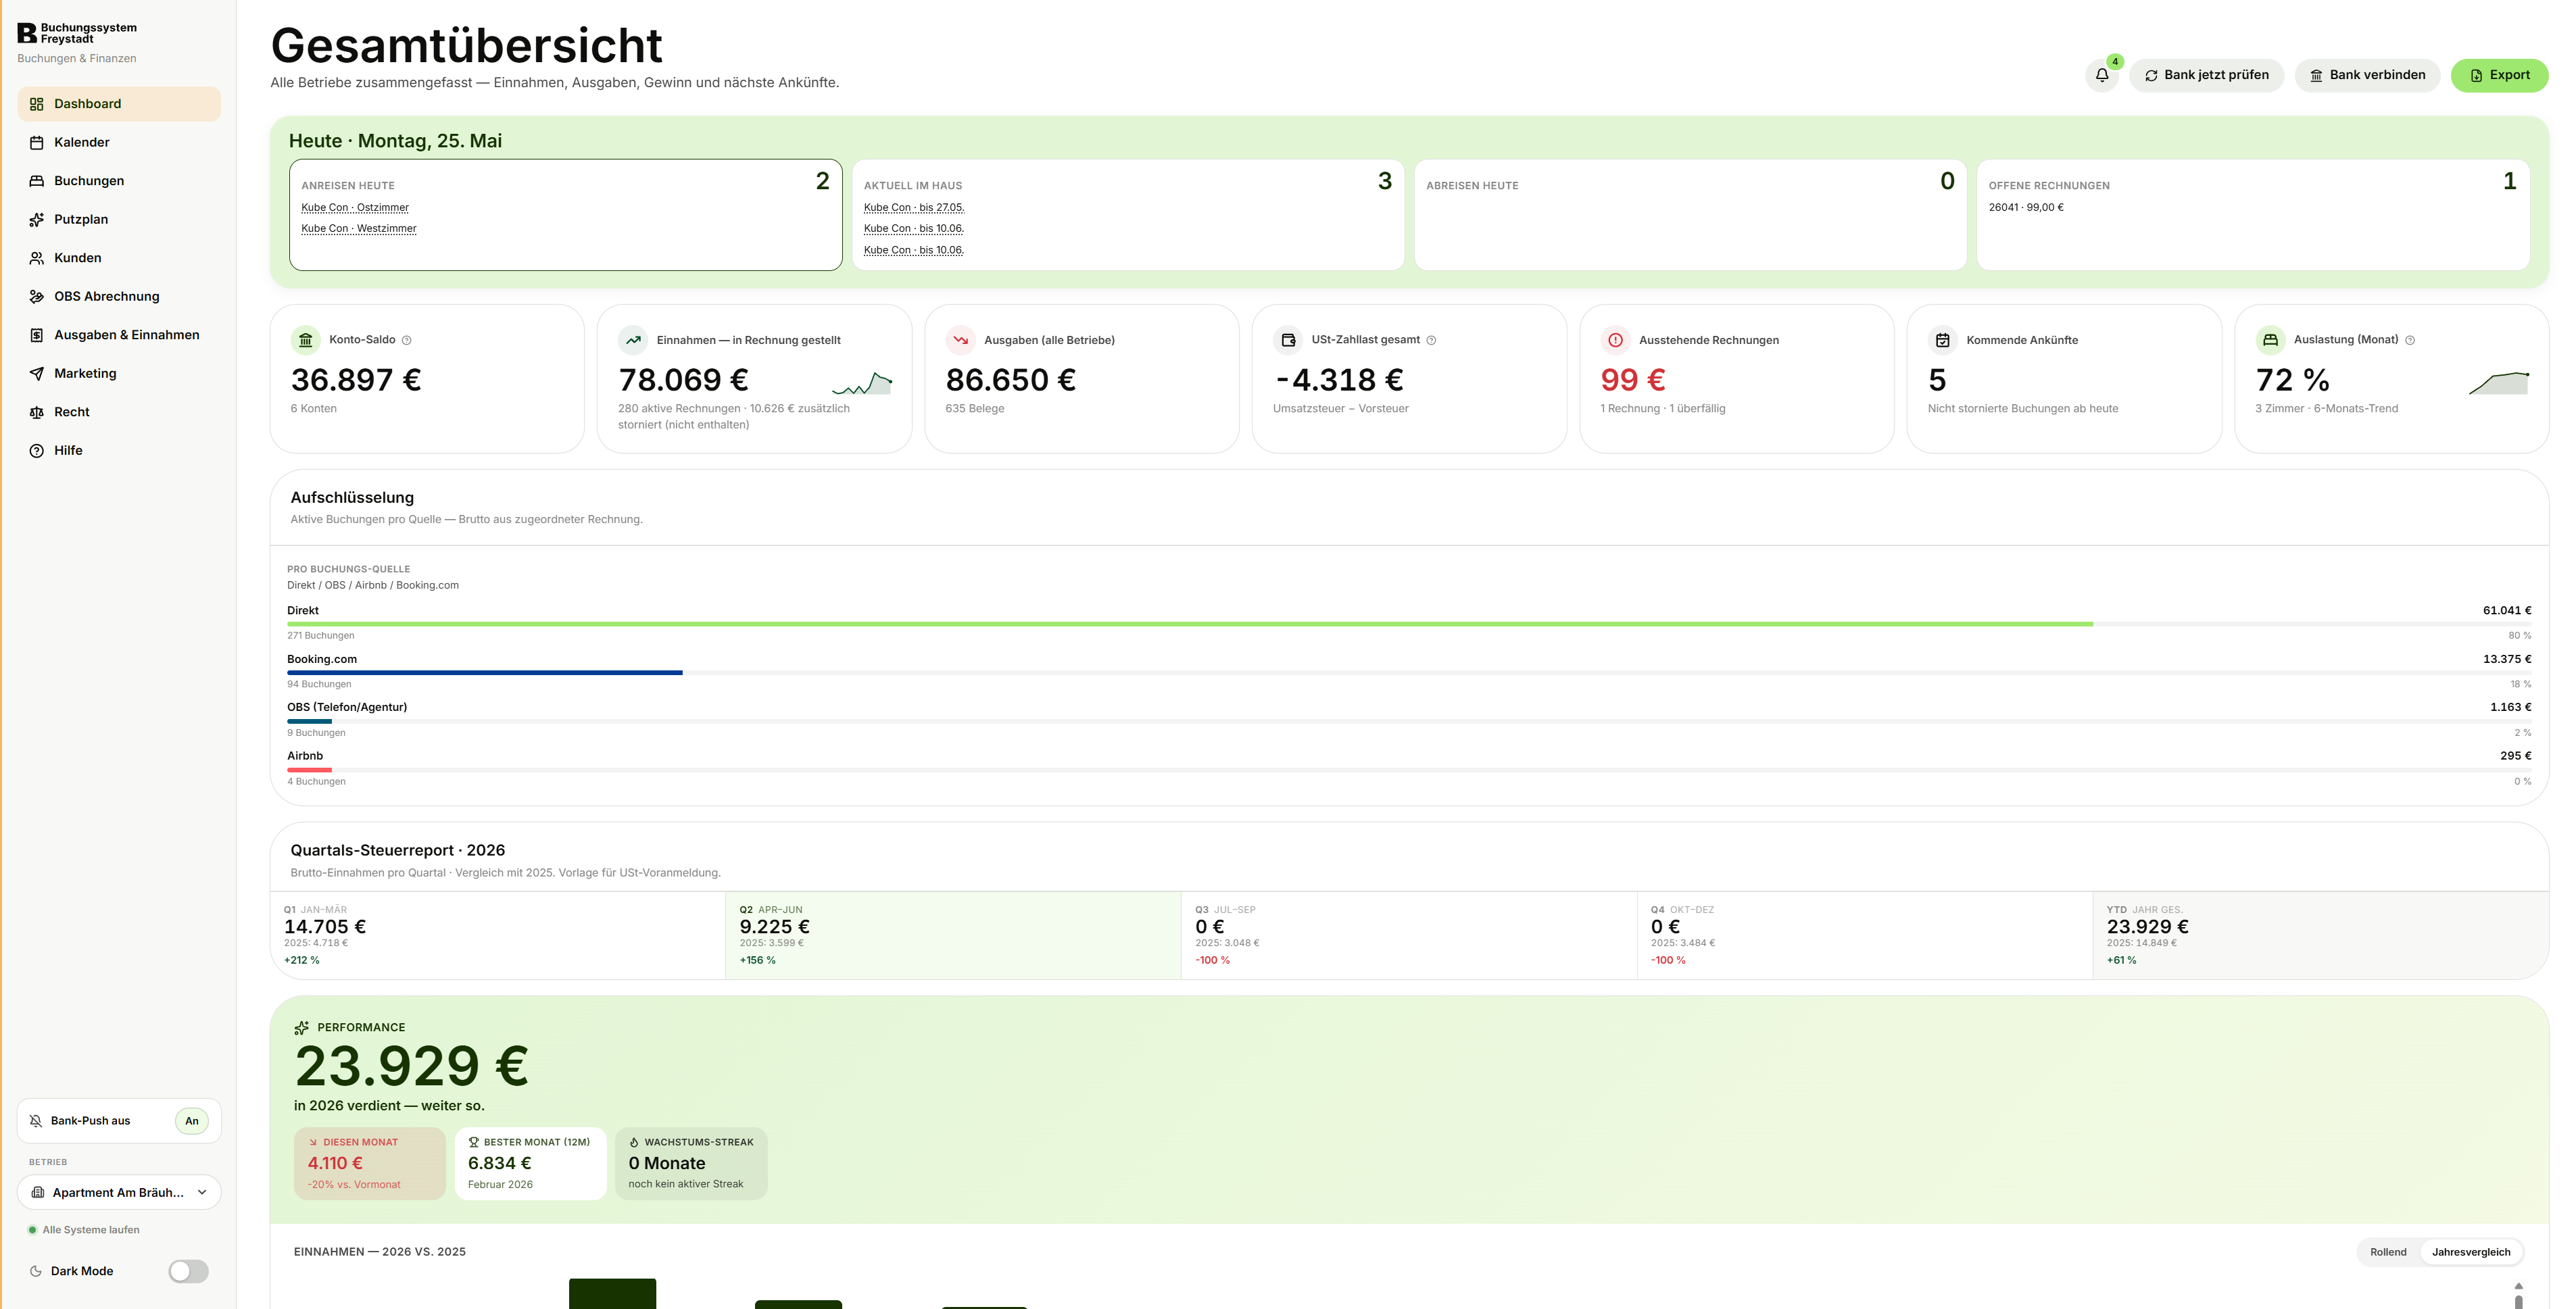This screenshot has height=1309, width=2576.
Task: Click the Booking.com blue progress bar
Action: 485,673
